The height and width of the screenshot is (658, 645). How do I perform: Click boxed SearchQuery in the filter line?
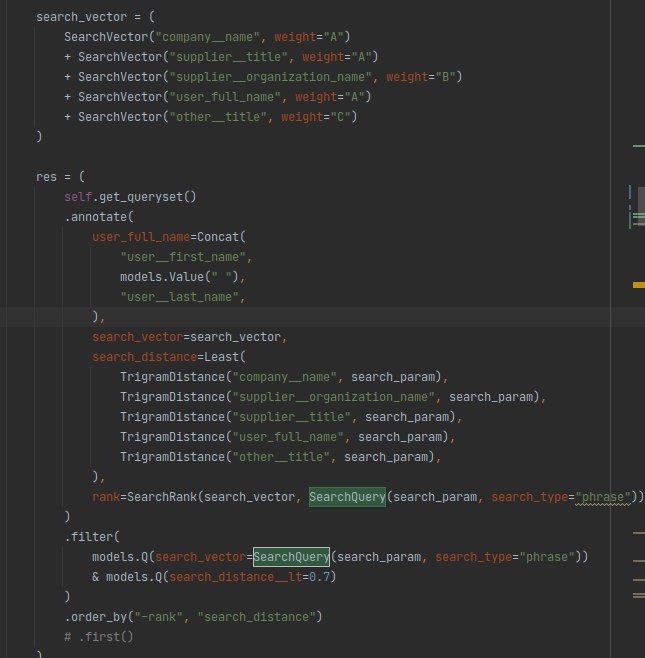coord(291,557)
